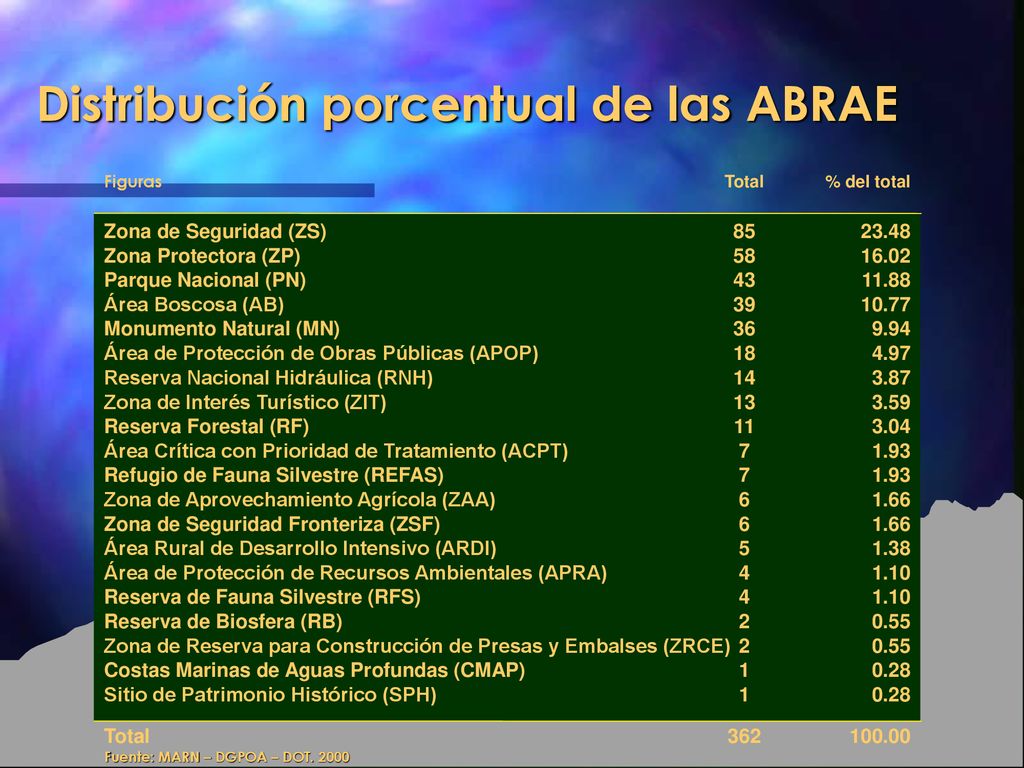
Task: Click "Zona de Aprovechamiento Agrícola (ZAA)"
Action: [x=300, y=500]
